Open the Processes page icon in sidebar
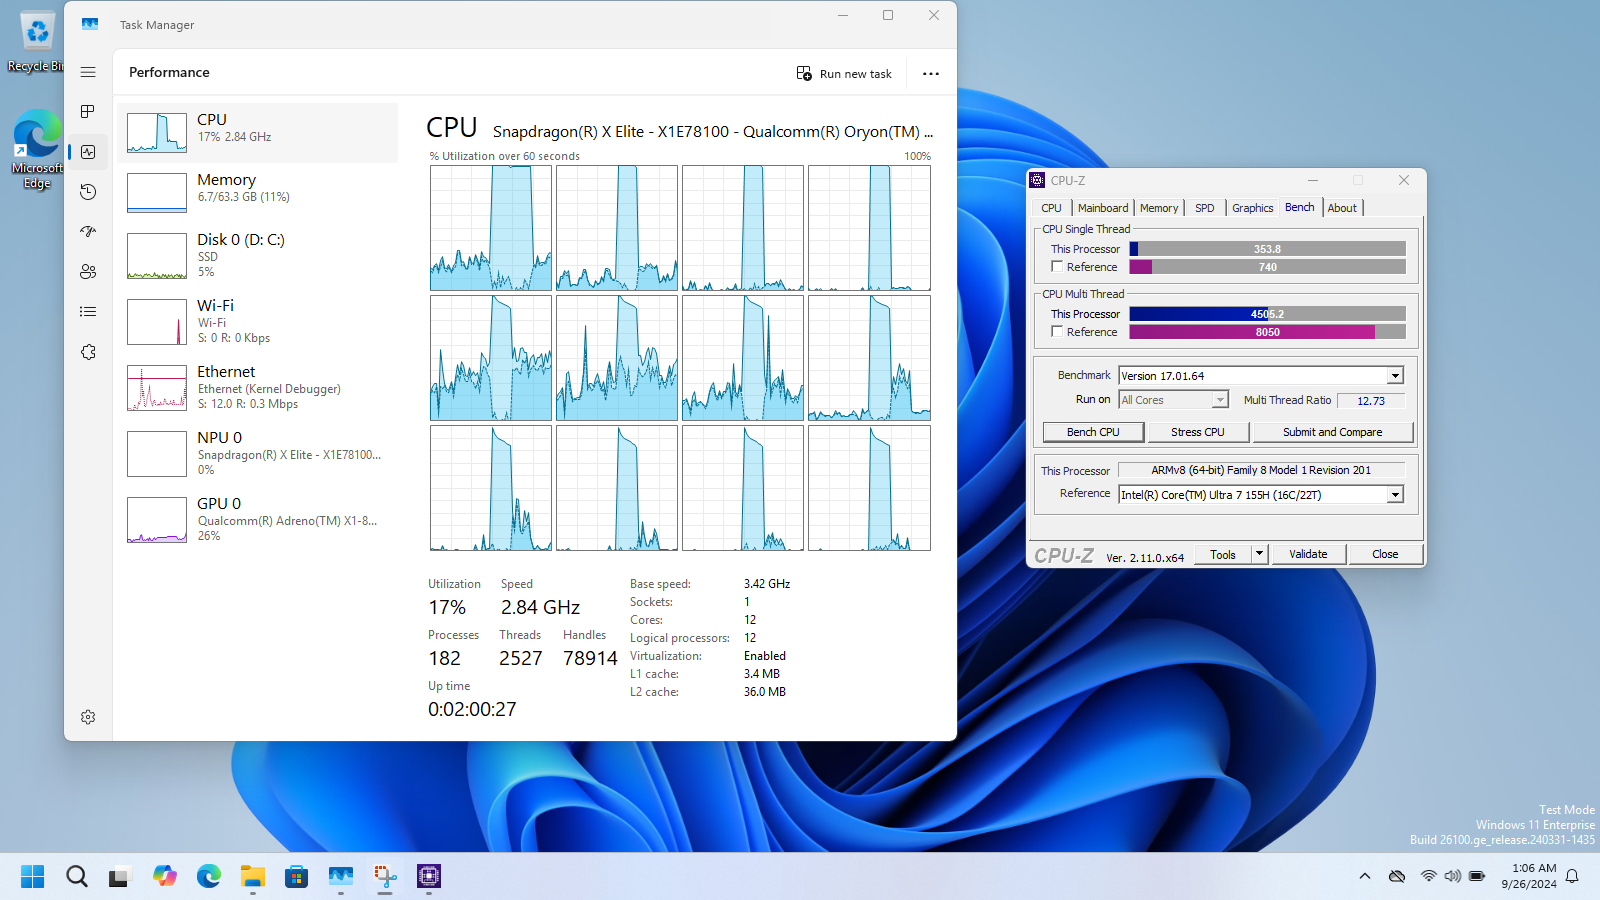 (x=88, y=111)
